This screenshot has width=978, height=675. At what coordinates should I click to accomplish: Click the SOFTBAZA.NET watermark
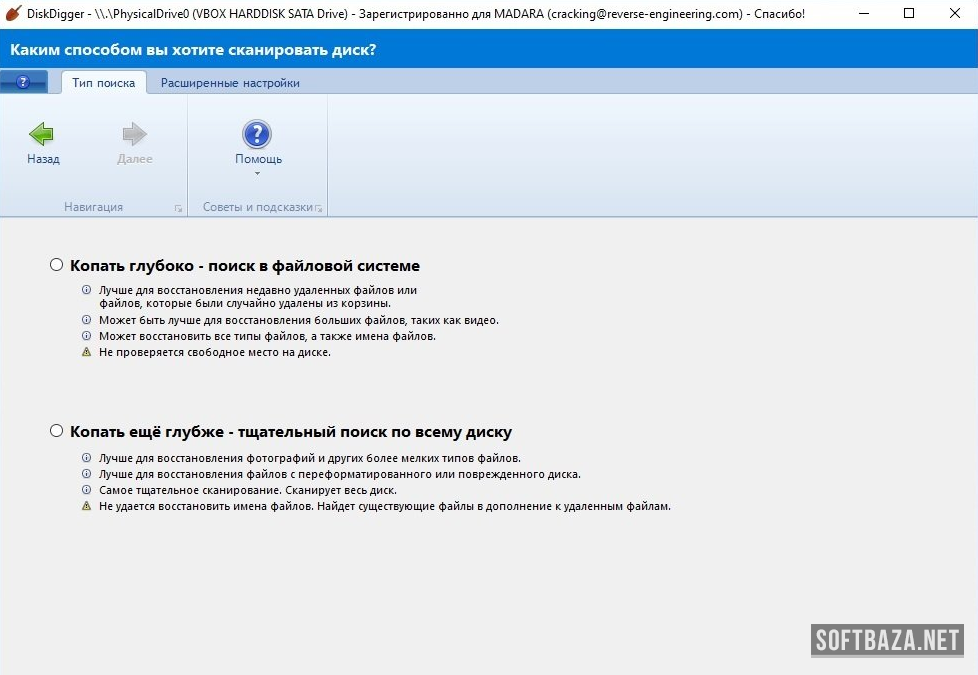(x=887, y=640)
